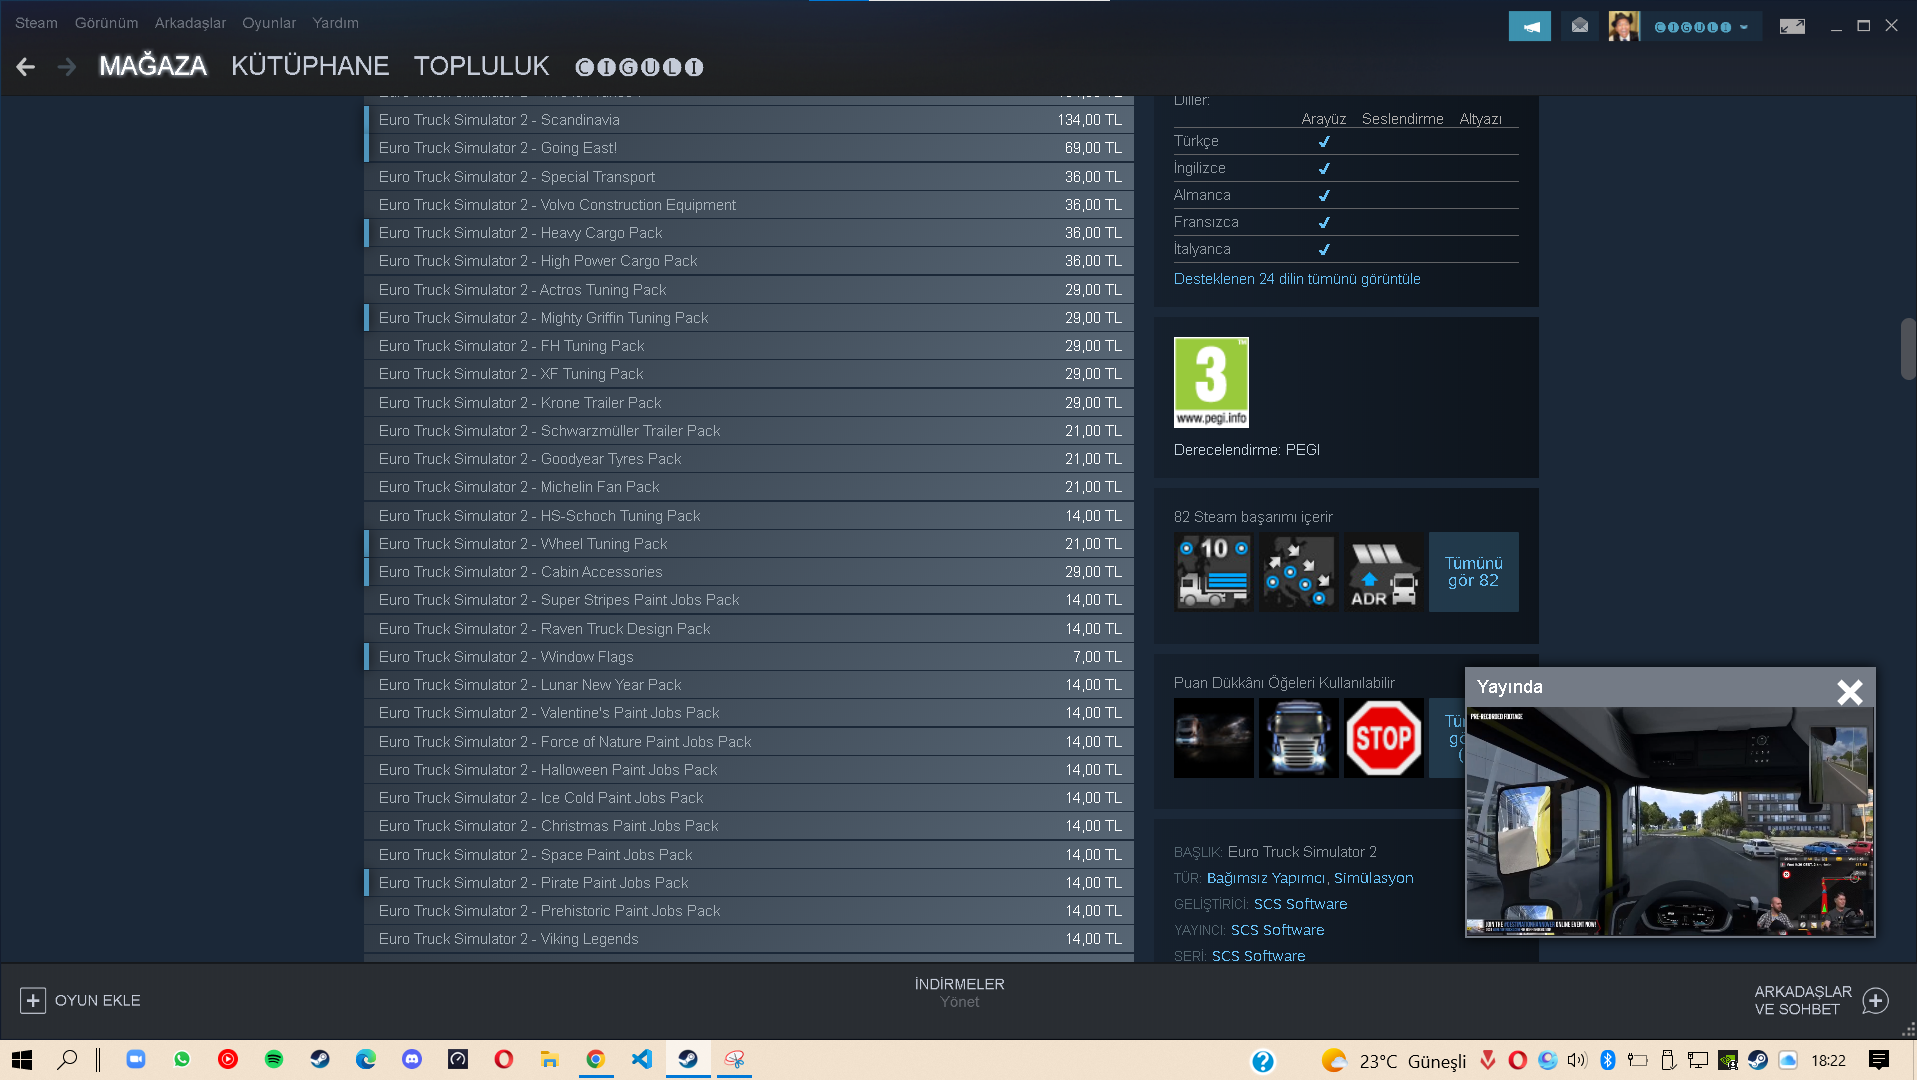Close the Yayında broadcast popup
1917x1080 pixels.
coord(1849,691)
